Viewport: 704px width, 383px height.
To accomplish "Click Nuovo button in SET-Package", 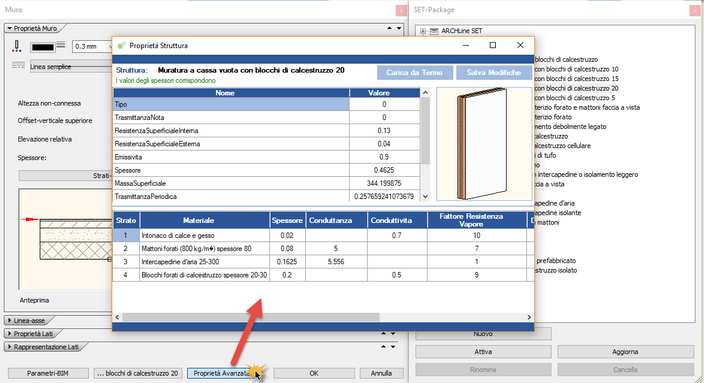I will (x=483, y=334).
